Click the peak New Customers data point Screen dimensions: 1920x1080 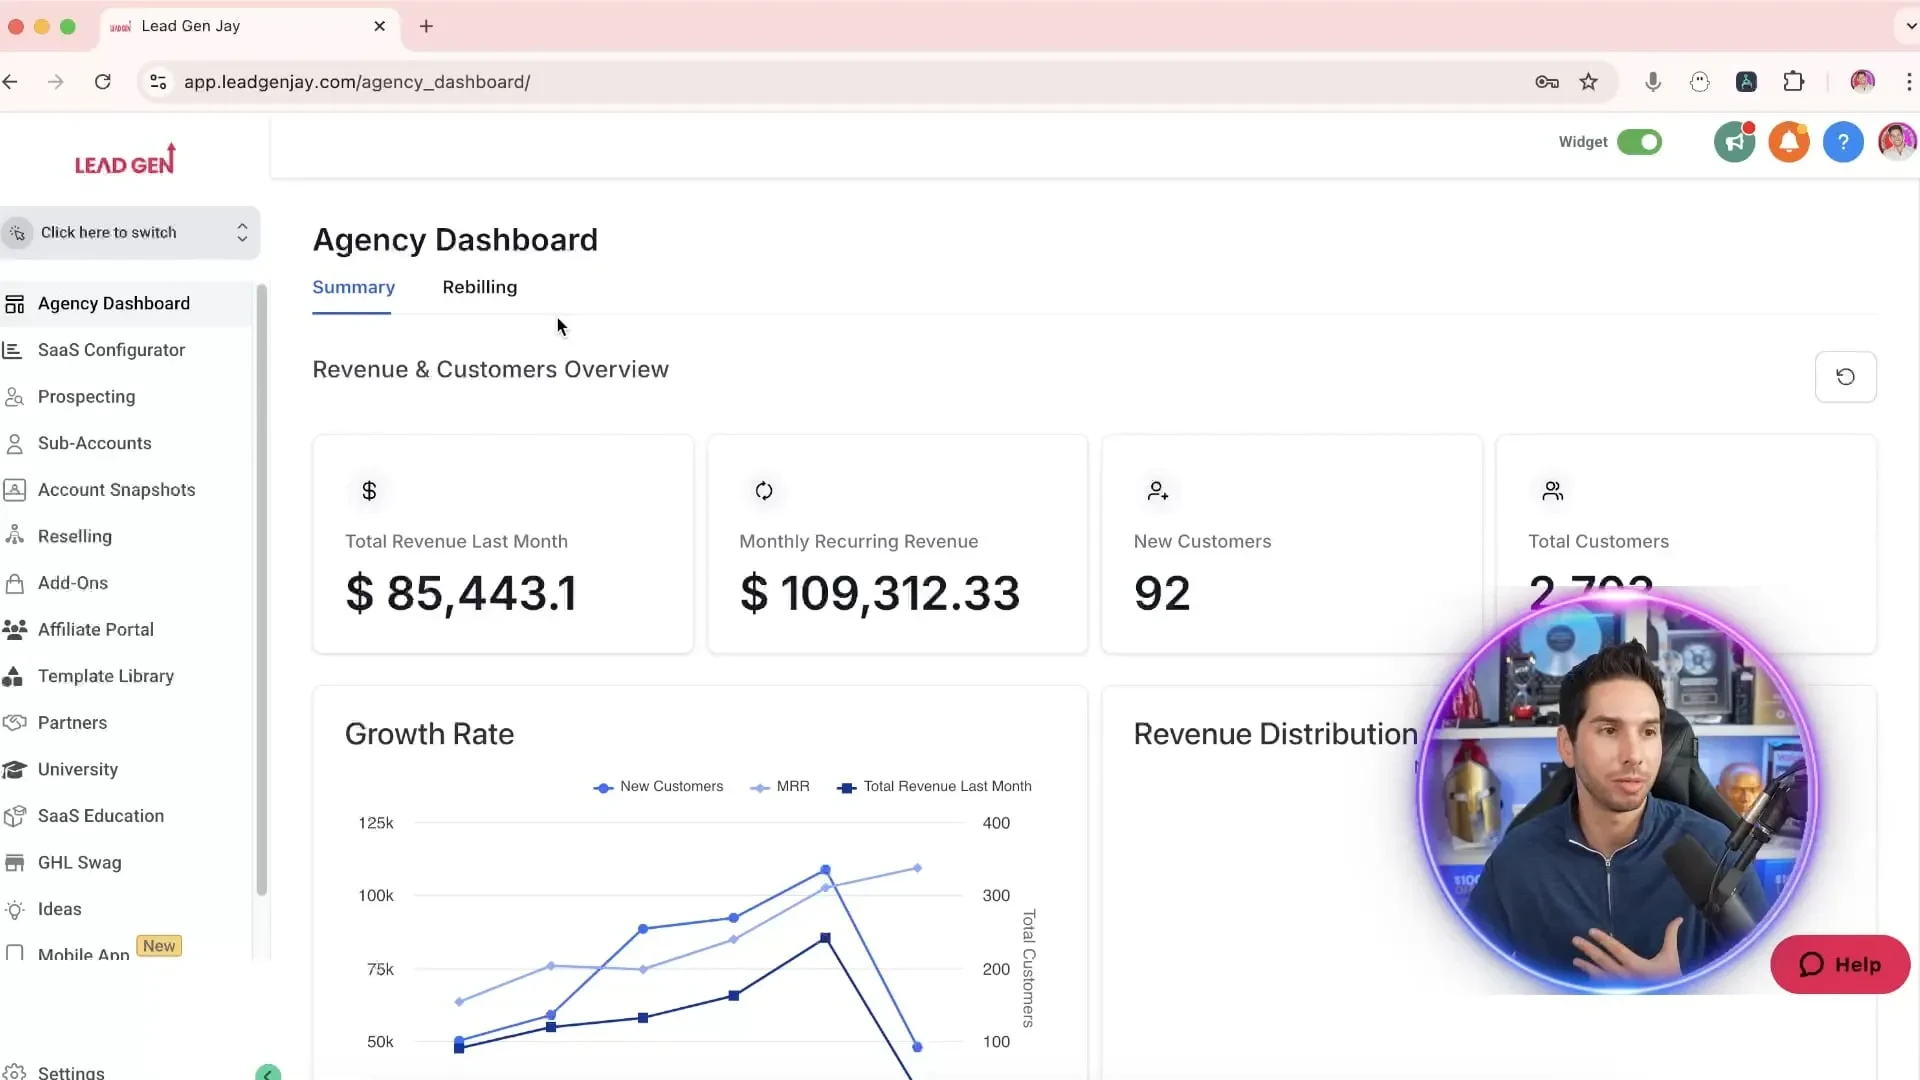pos(825,870)
